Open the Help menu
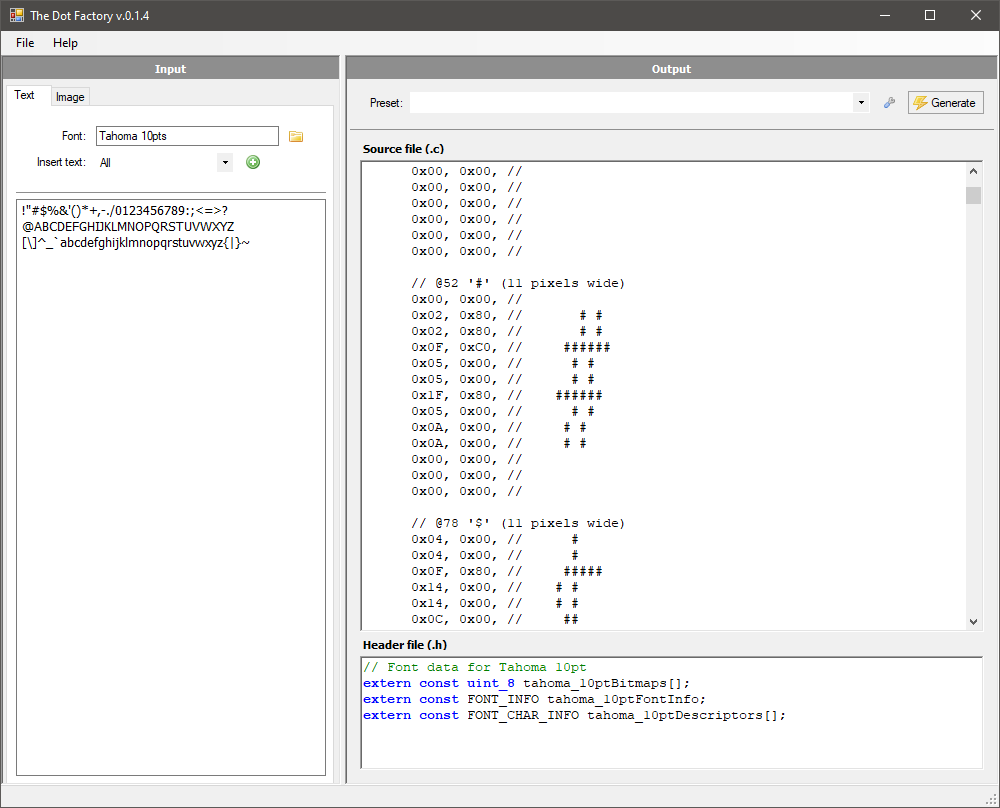Viewport: 1000px width, 808px height. click(x=65, y=43)
